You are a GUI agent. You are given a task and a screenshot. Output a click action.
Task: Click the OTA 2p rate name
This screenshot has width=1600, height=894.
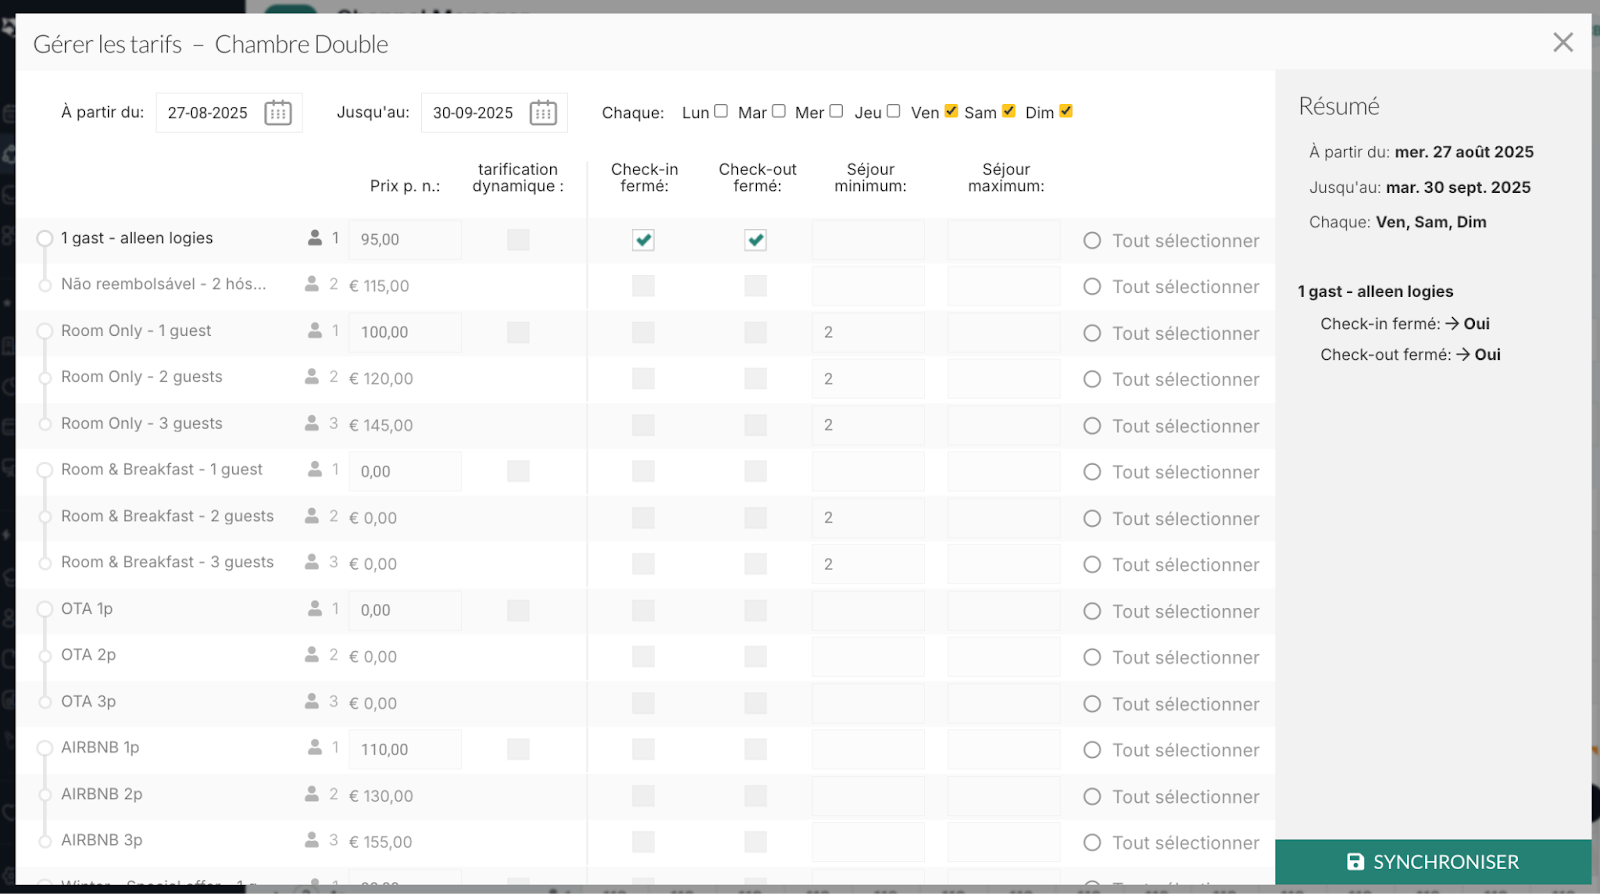89,655
